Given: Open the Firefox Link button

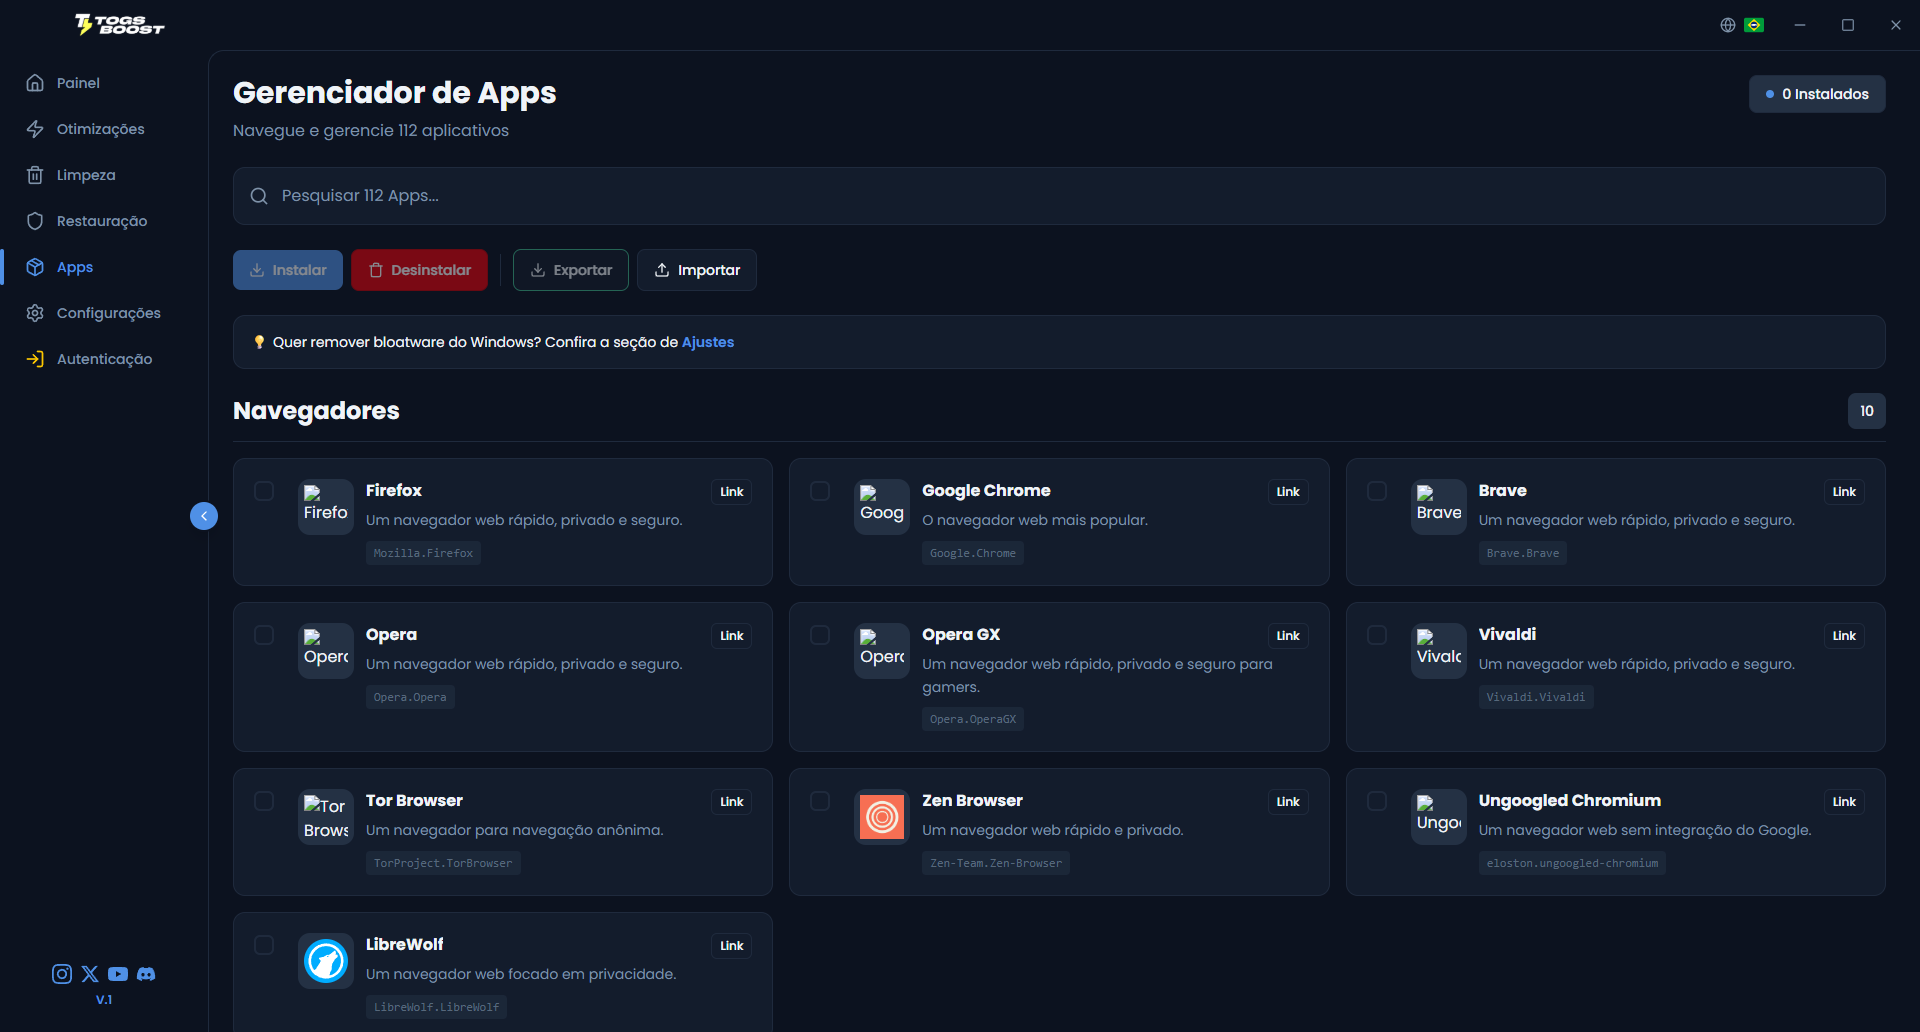Looking at the screenshot, I should point(732,492).
